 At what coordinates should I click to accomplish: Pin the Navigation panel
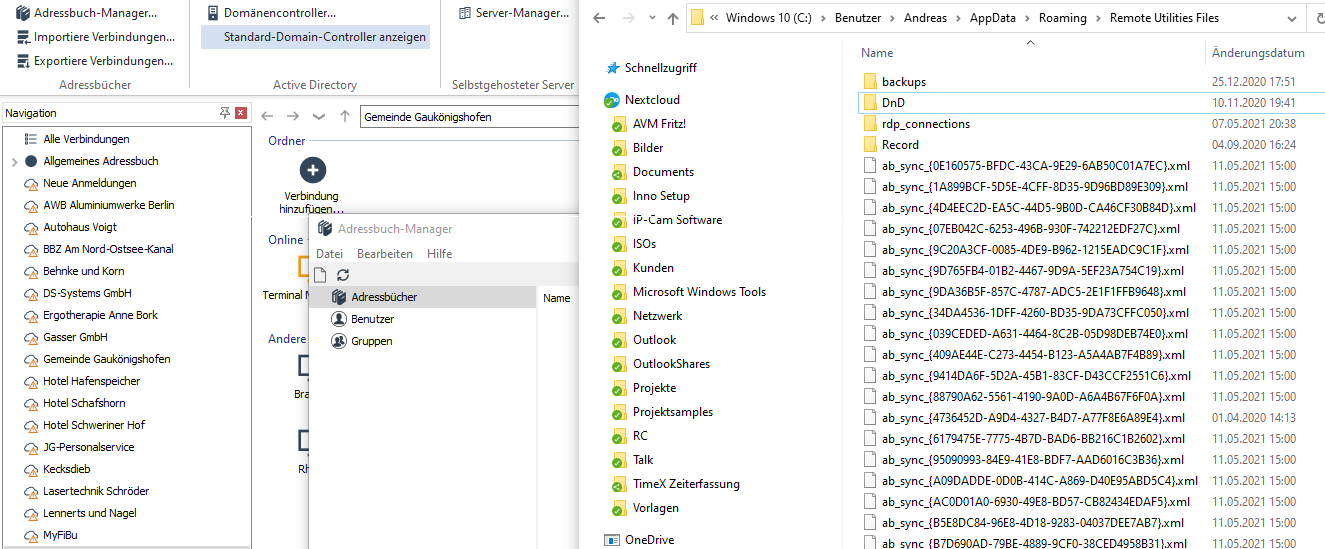[225, 113]
